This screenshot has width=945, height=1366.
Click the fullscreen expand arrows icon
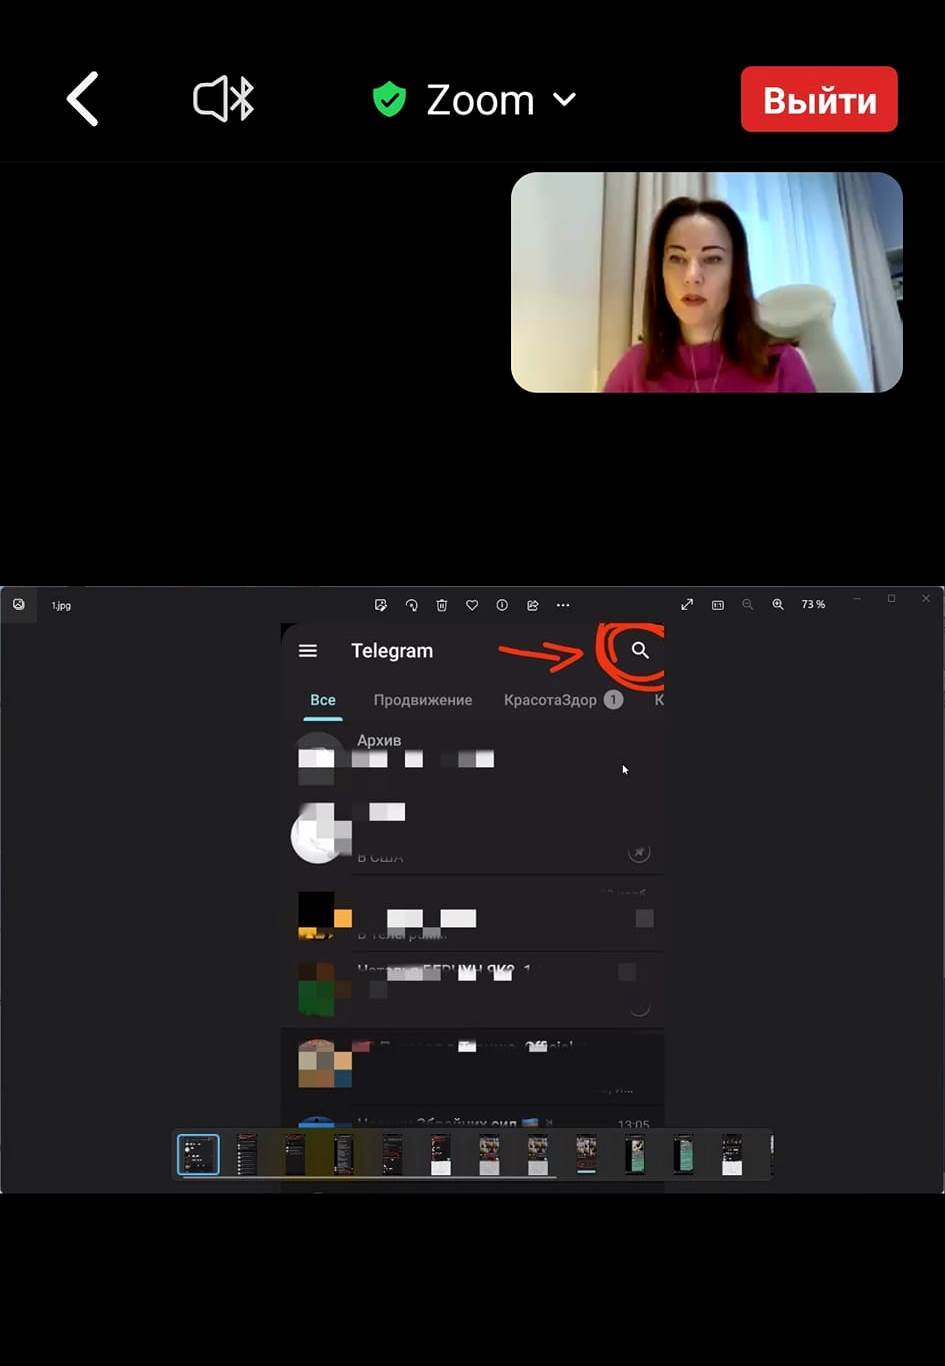(687, 605)
